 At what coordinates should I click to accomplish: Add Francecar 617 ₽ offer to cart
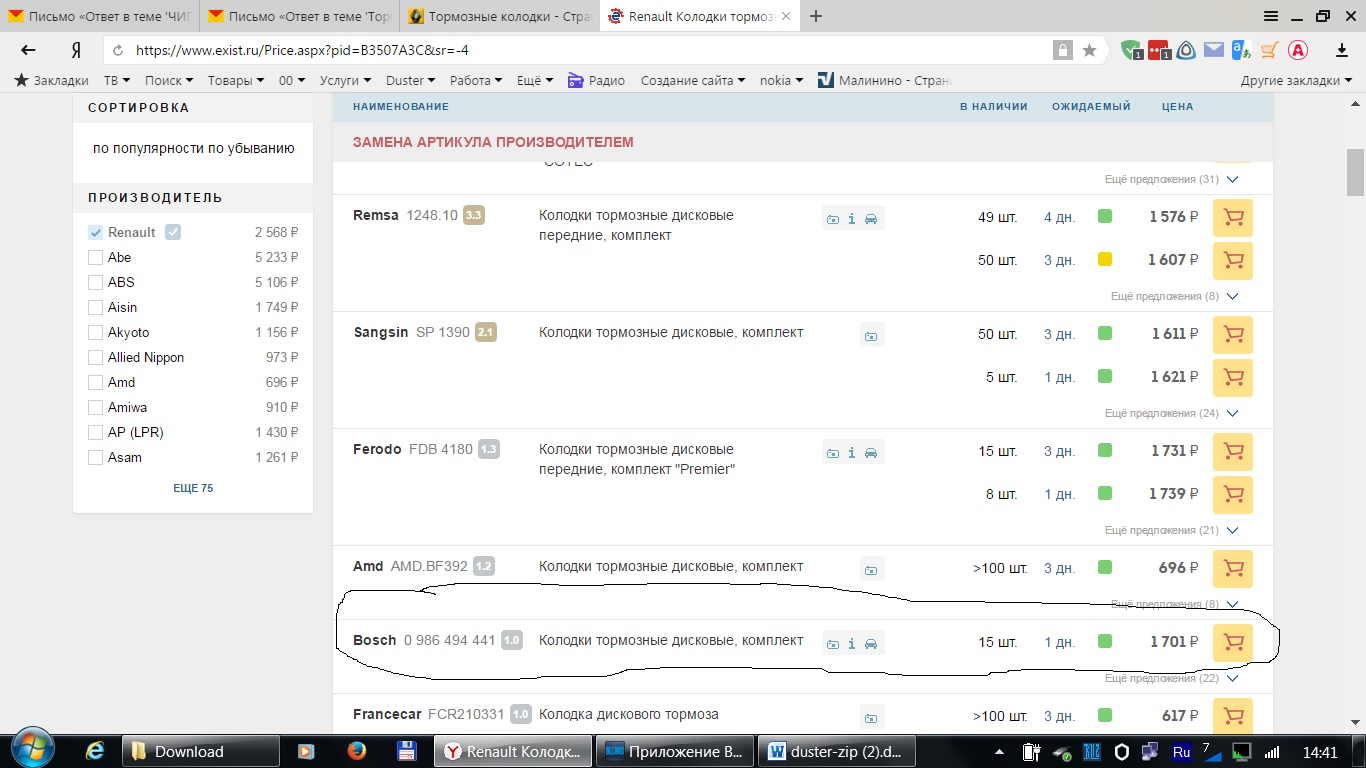point(1232,716)
